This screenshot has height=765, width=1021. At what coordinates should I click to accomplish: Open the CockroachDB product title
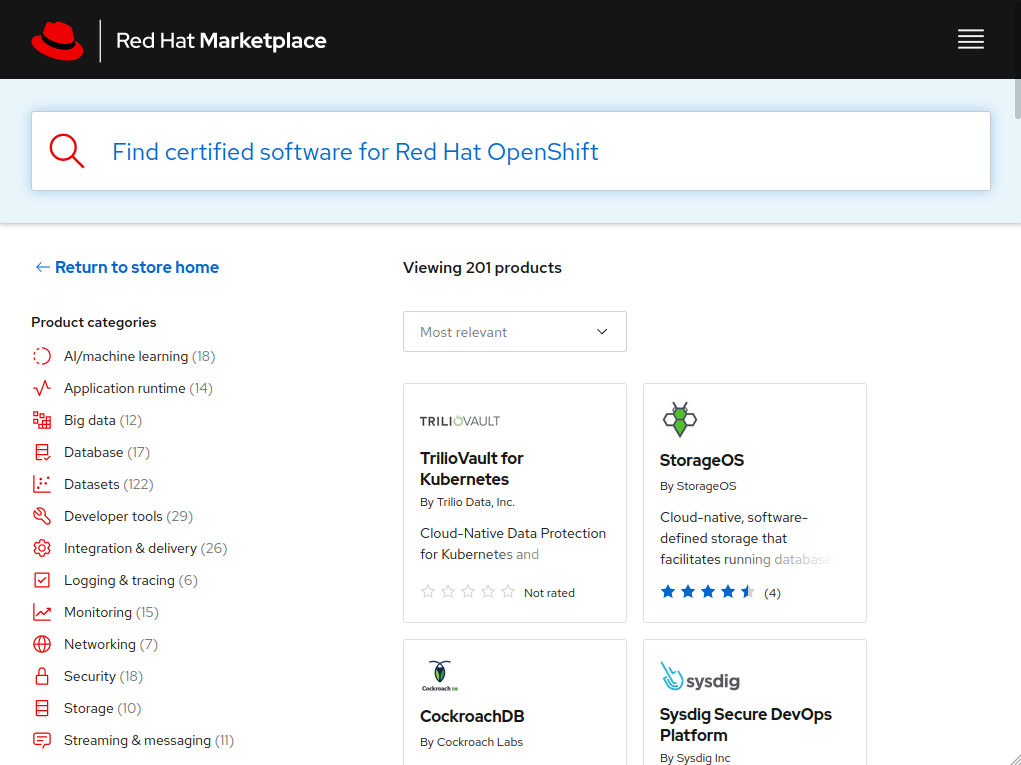pyautogui.click(x=472, y=716)
